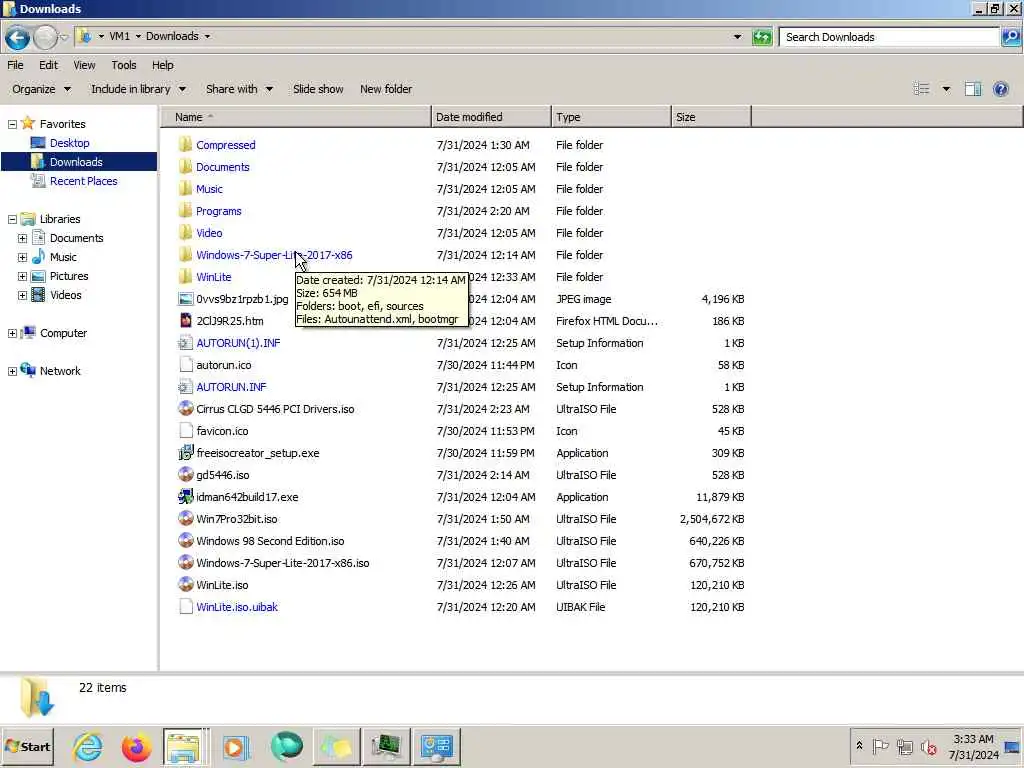Select the gd5446.iso disc icon
Viewport: 1024px width, 768px height.
click(185, 475)
